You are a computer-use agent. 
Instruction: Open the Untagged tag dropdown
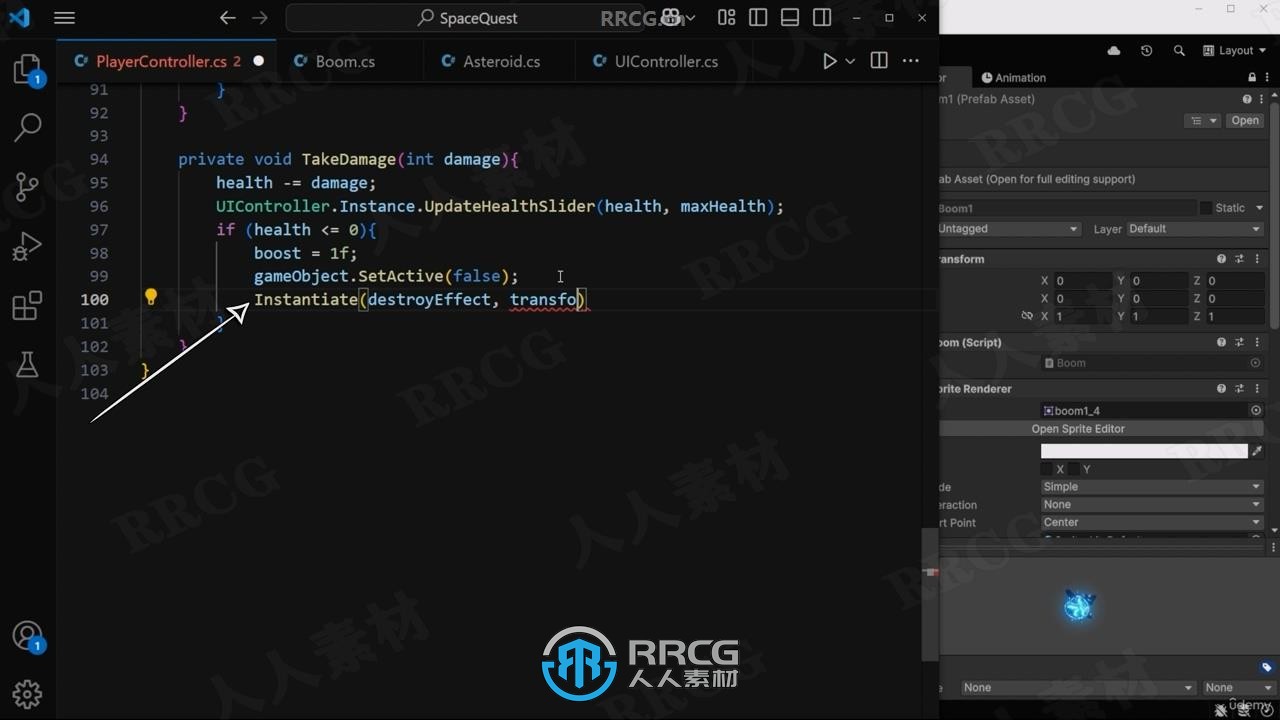1008,229
